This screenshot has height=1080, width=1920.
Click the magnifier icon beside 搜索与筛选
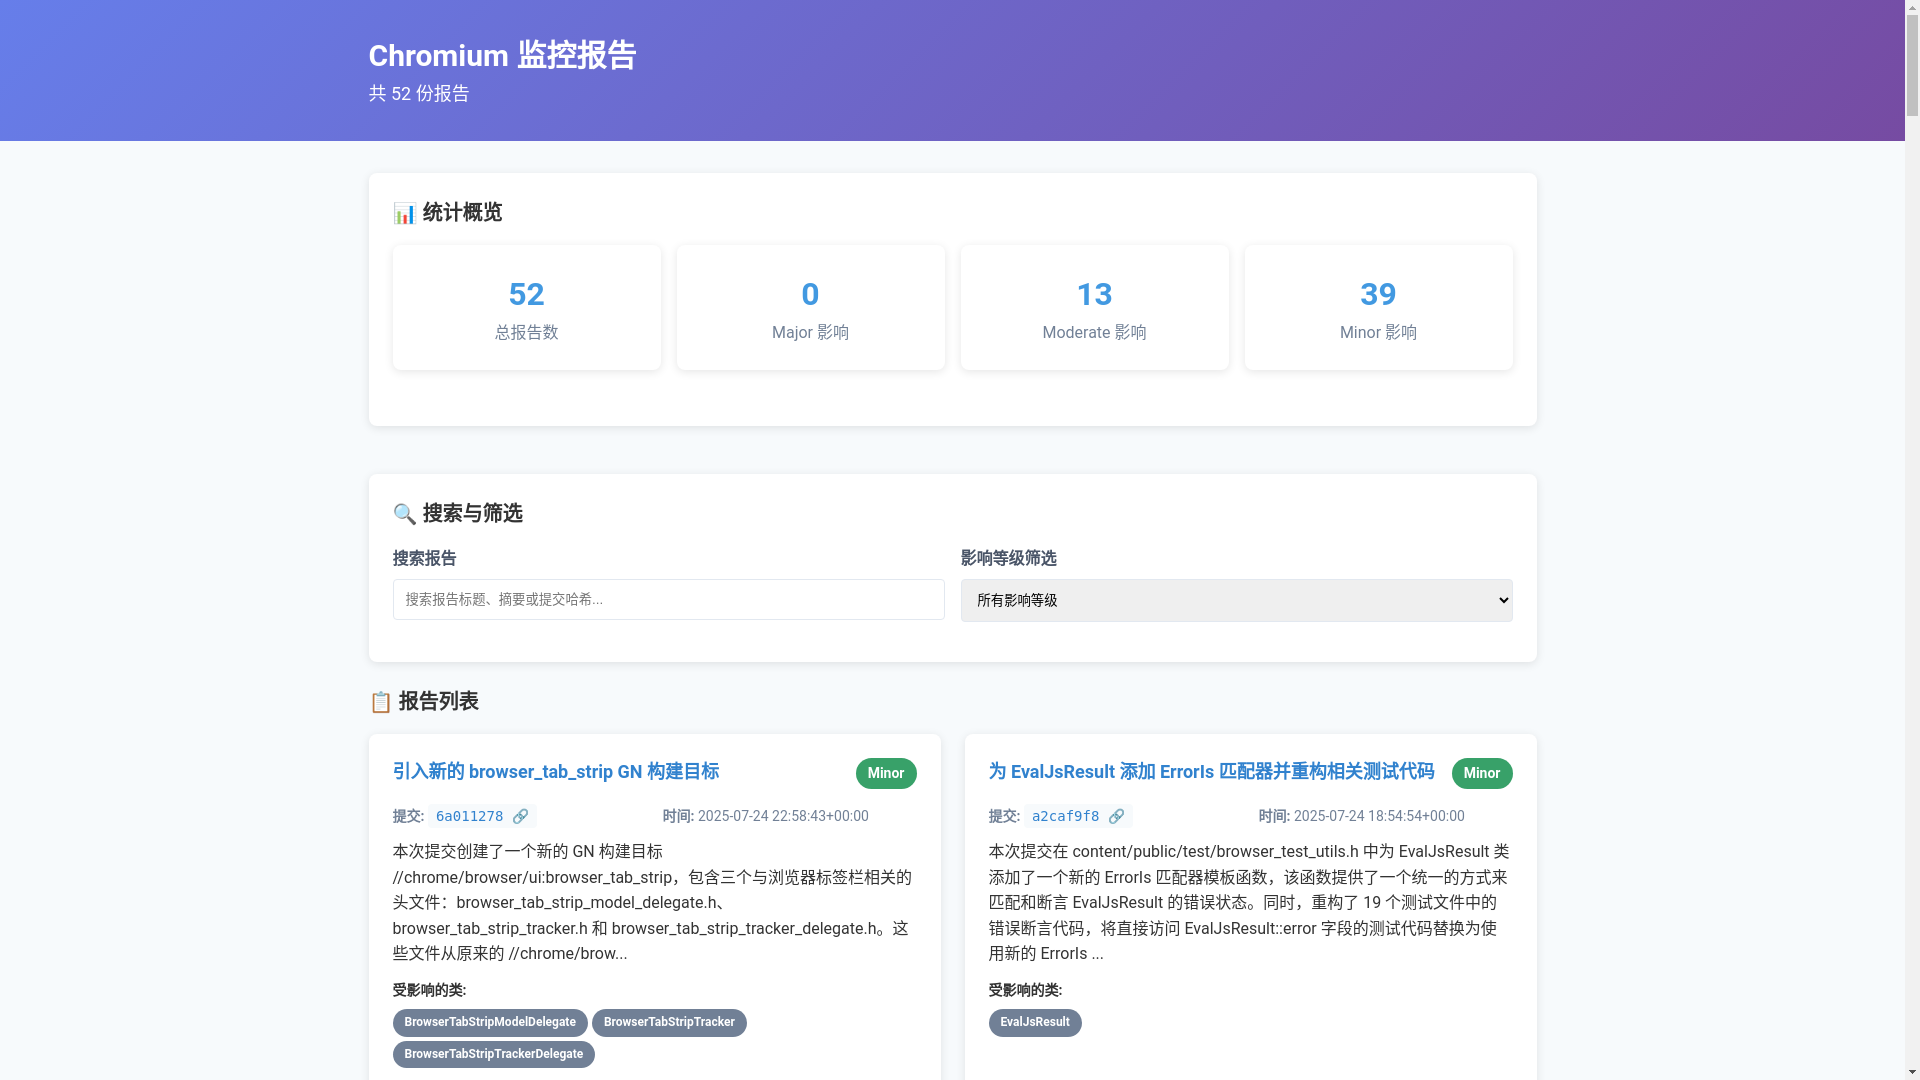(404, 515)
